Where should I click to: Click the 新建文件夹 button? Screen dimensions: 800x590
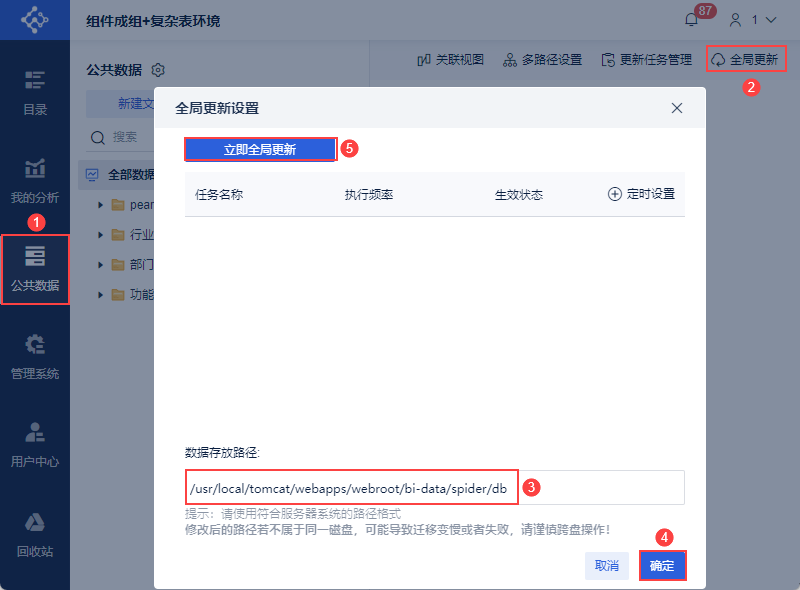[120, 104]
